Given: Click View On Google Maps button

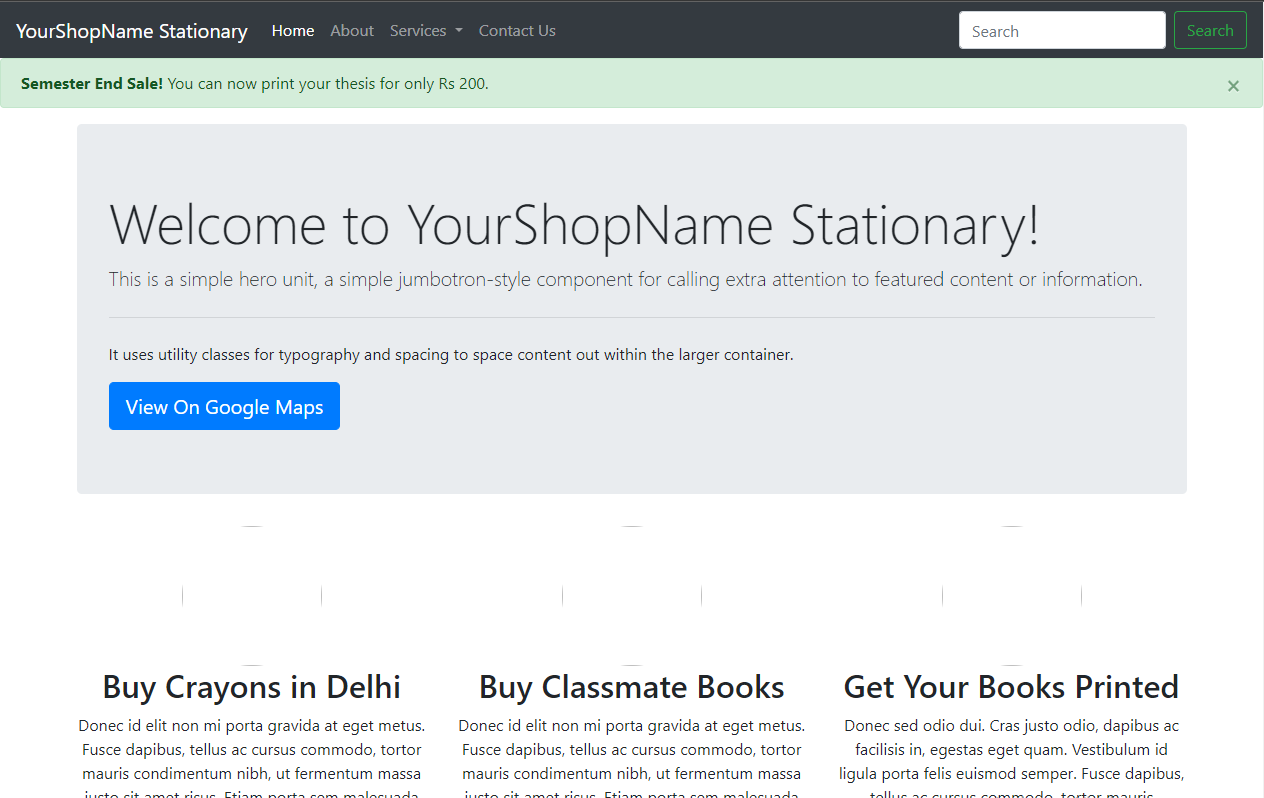Looking at the screenshot, I should click(x=224, y=406).
